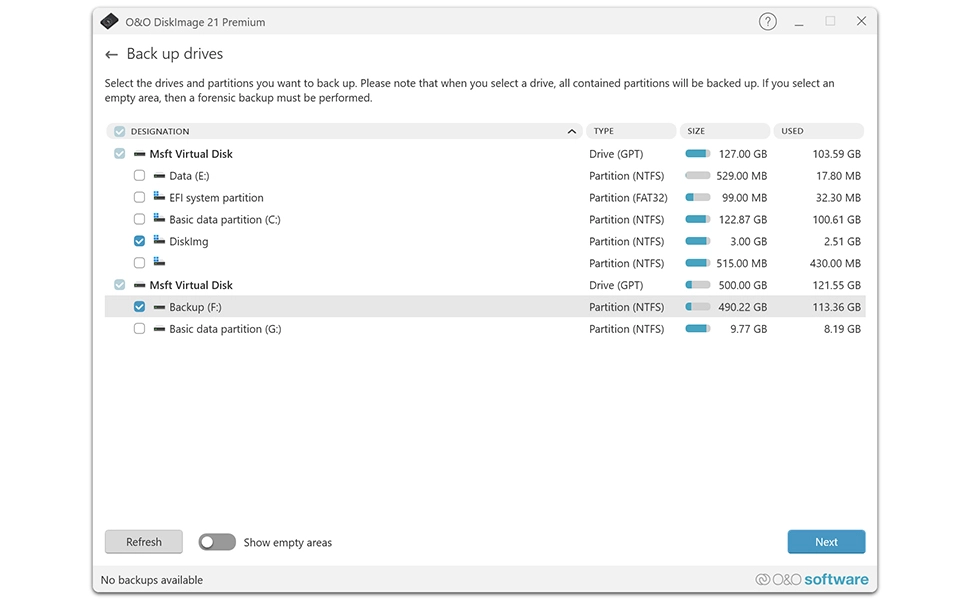The height and width of the screenshot is (600, 970).
Task: Click the drive icon of second Msft Virtual Disk
Action: point(141,284)
